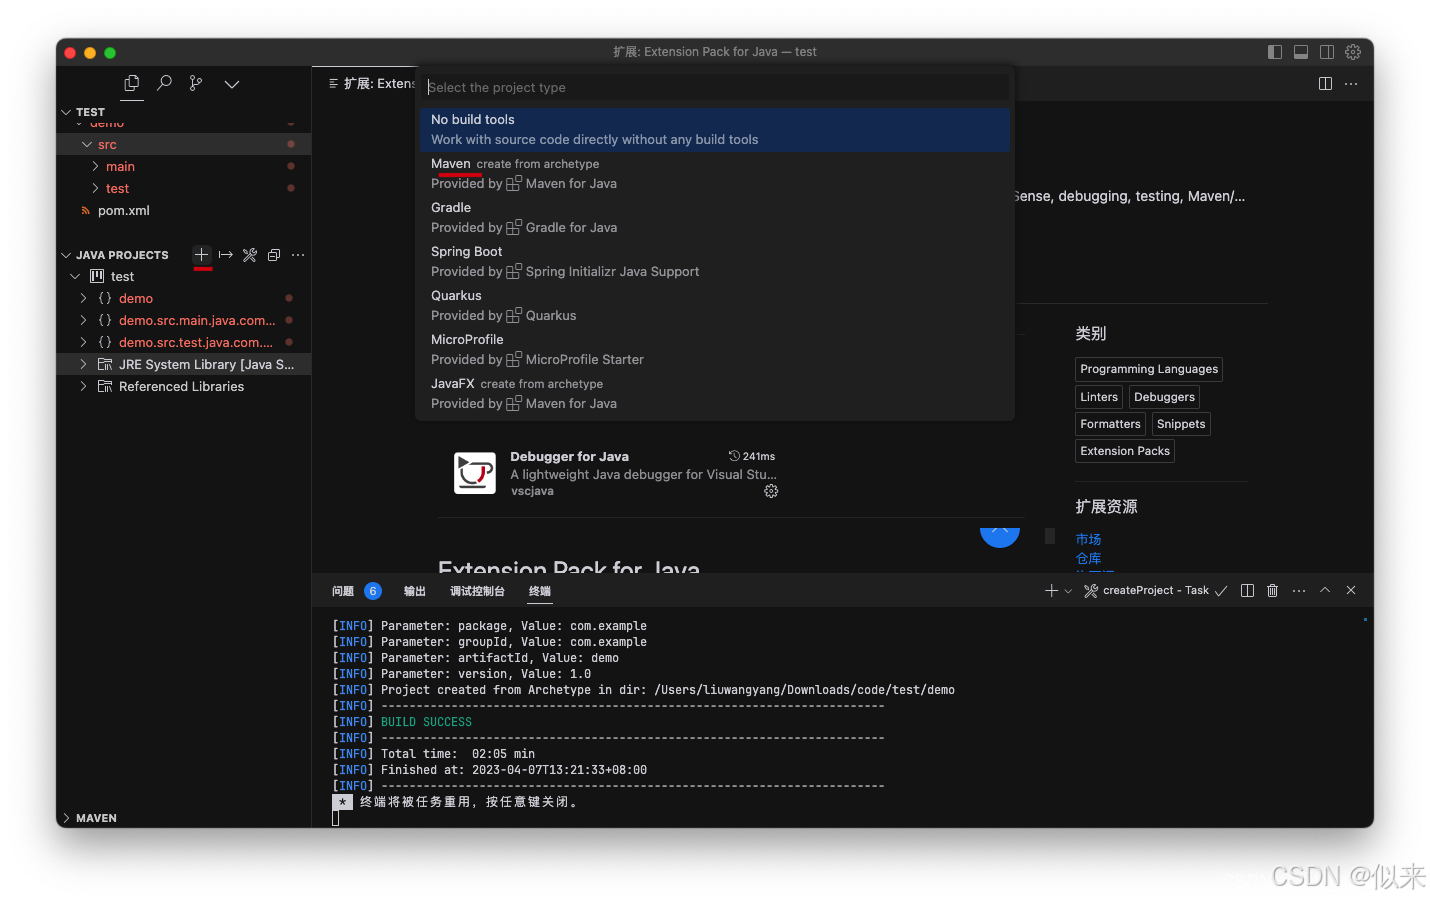This screenshot has width=1430, height=902.
Task: Expand Referenced Libraries node
Action: pos(183,387)
